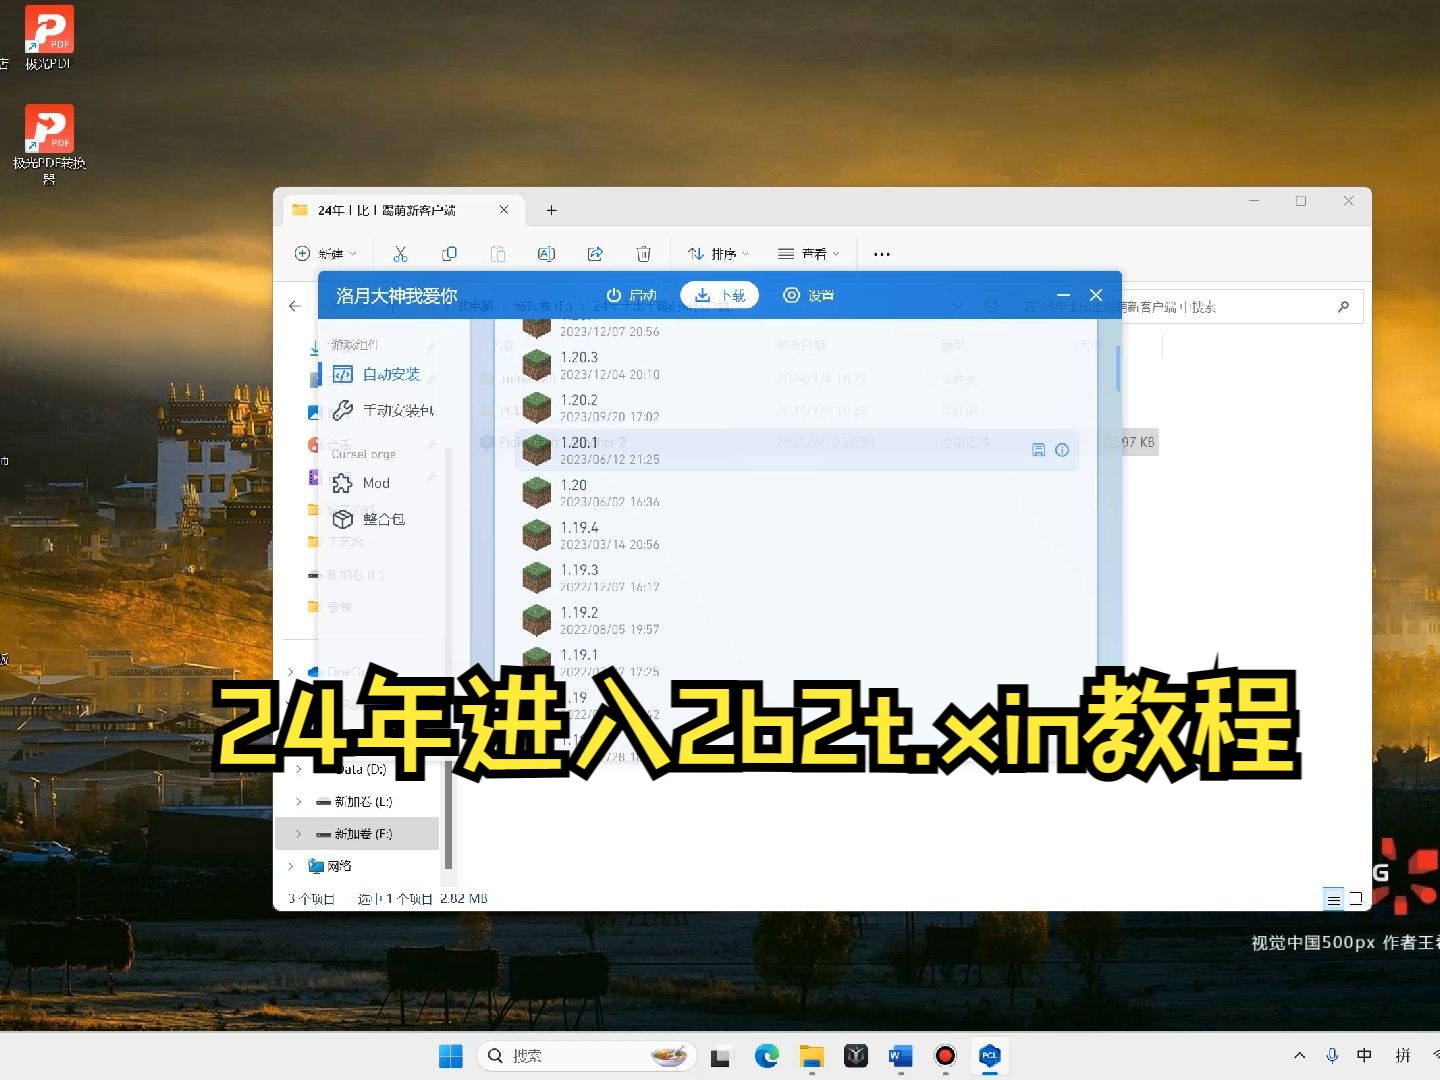Screen dimensions: 1440x1080
Task: Open the first 极光PDF desktop shortcut
Action: 48,39
